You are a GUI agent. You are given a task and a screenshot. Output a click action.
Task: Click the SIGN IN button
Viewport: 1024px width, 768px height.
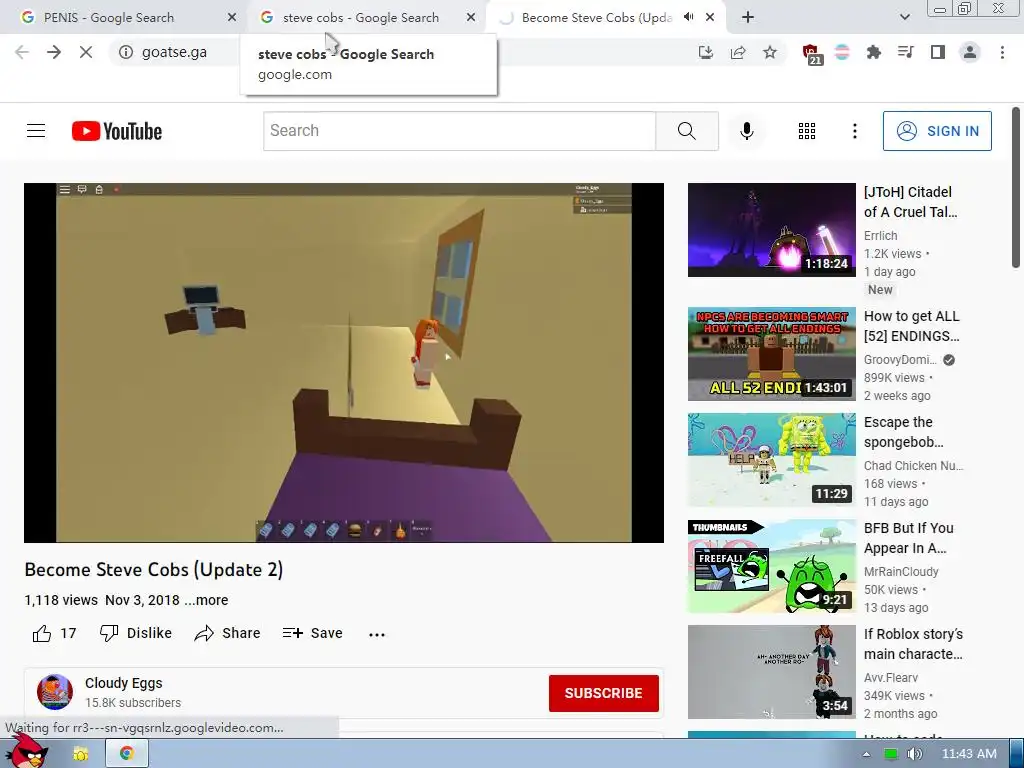click(937, 131)
